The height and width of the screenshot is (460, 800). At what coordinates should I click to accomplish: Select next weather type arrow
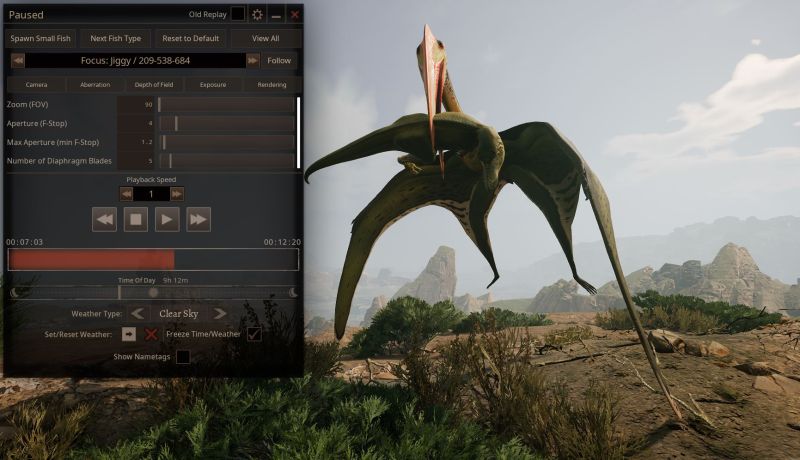(220, 314)
